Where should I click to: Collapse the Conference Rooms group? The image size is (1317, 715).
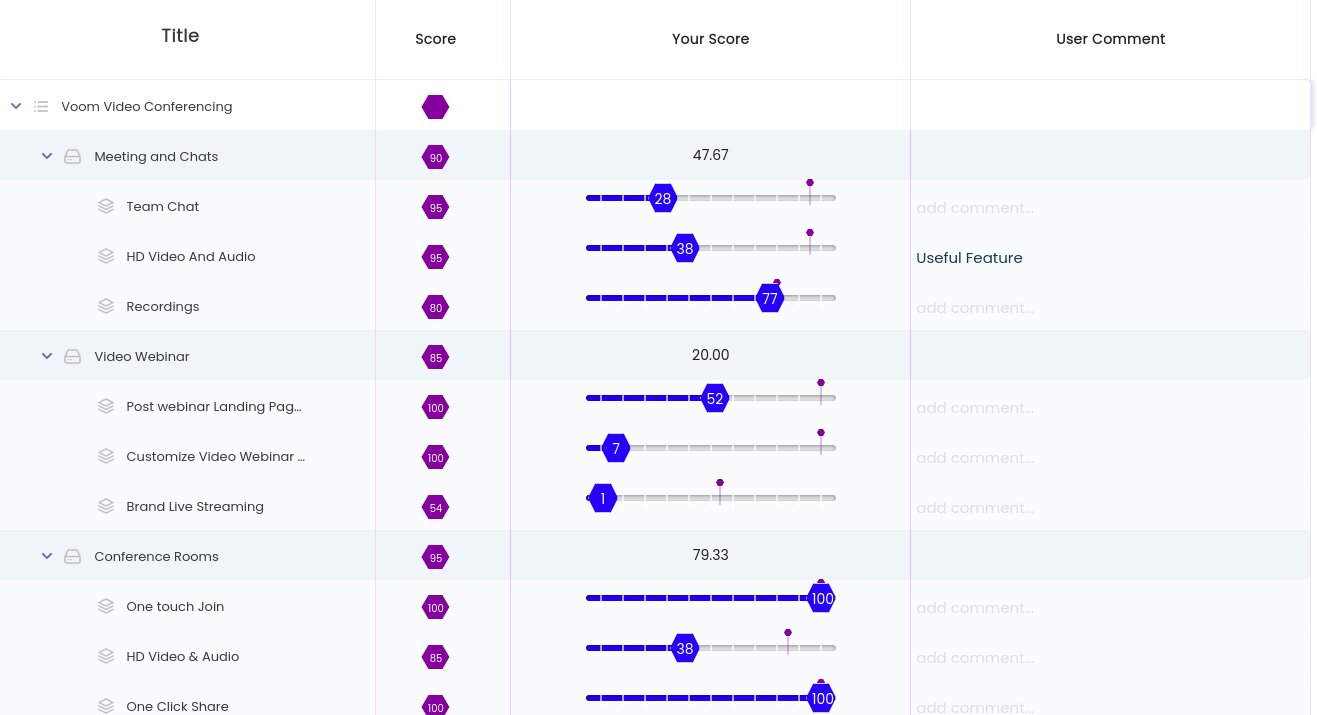tap(47, 556)
